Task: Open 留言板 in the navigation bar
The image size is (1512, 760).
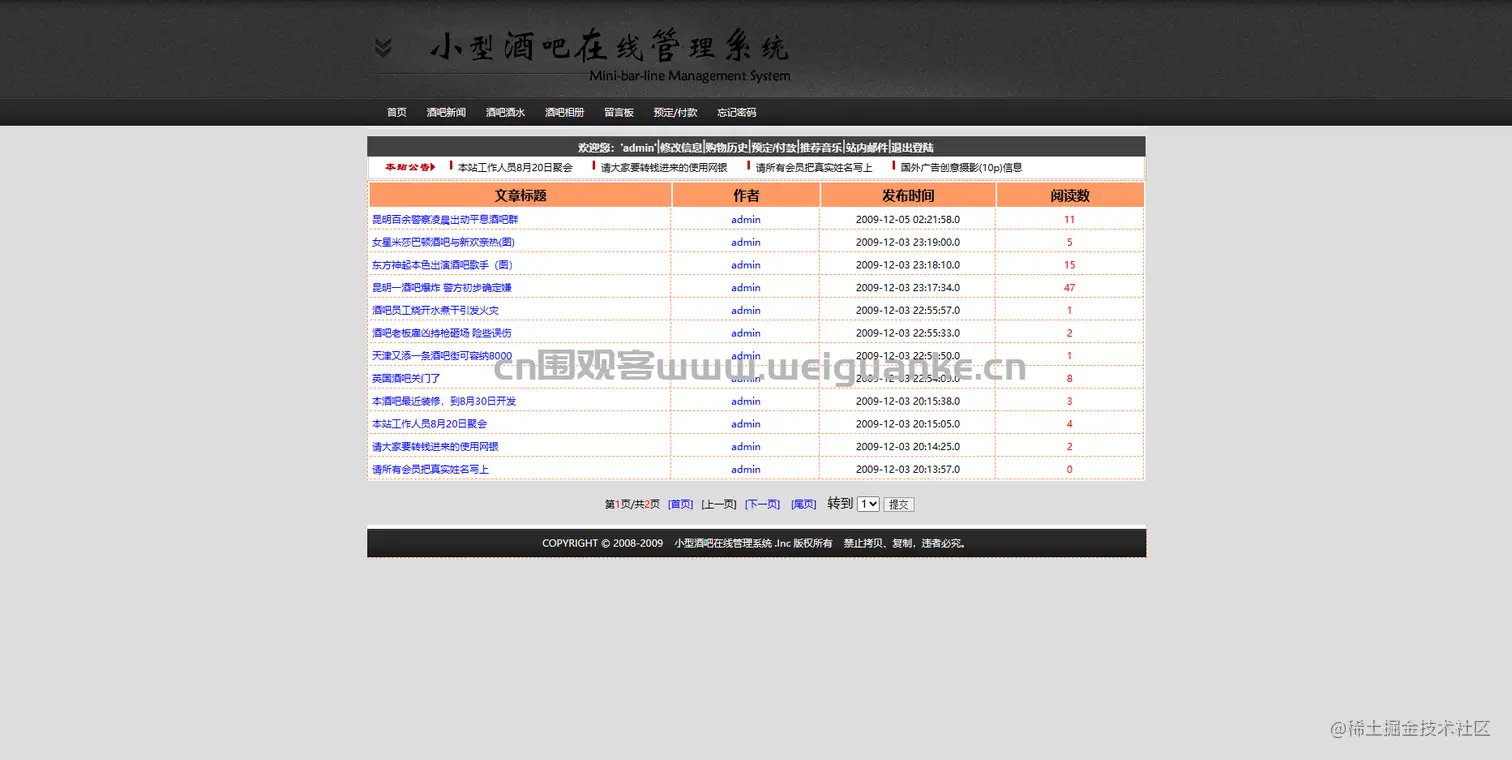Action: pos(619,112)
